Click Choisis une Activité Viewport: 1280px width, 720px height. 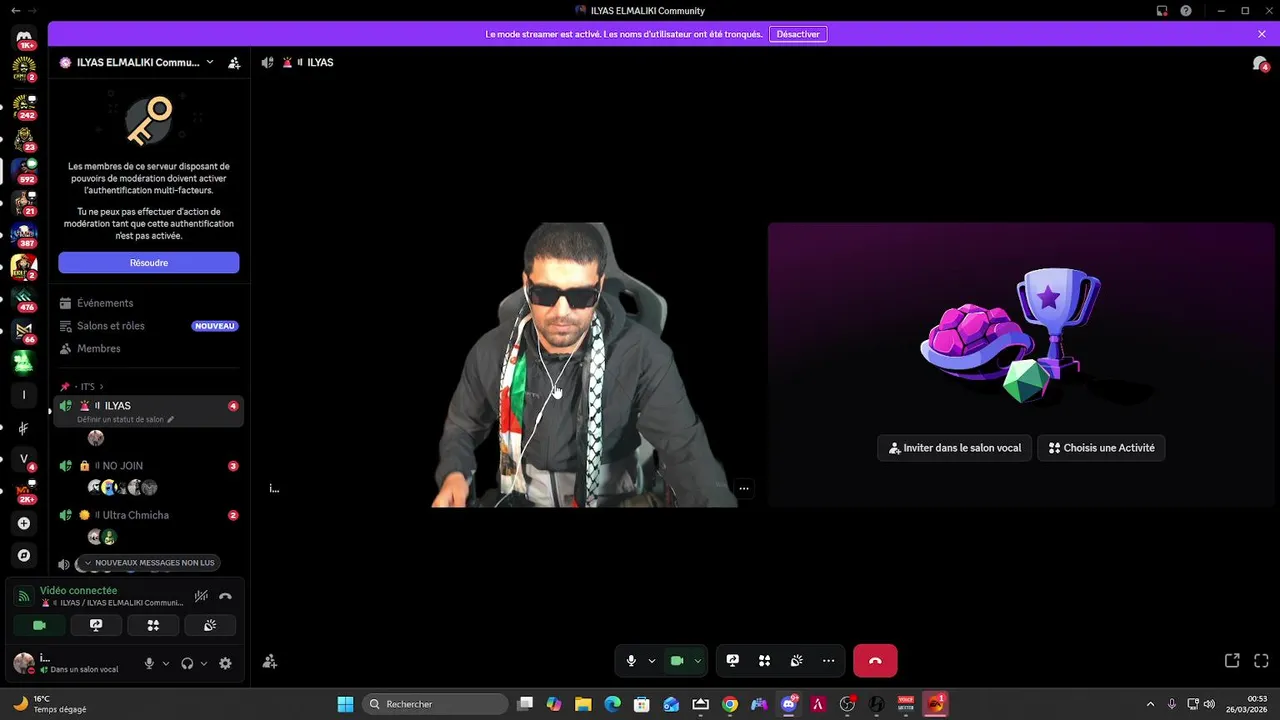[1101, 448]
